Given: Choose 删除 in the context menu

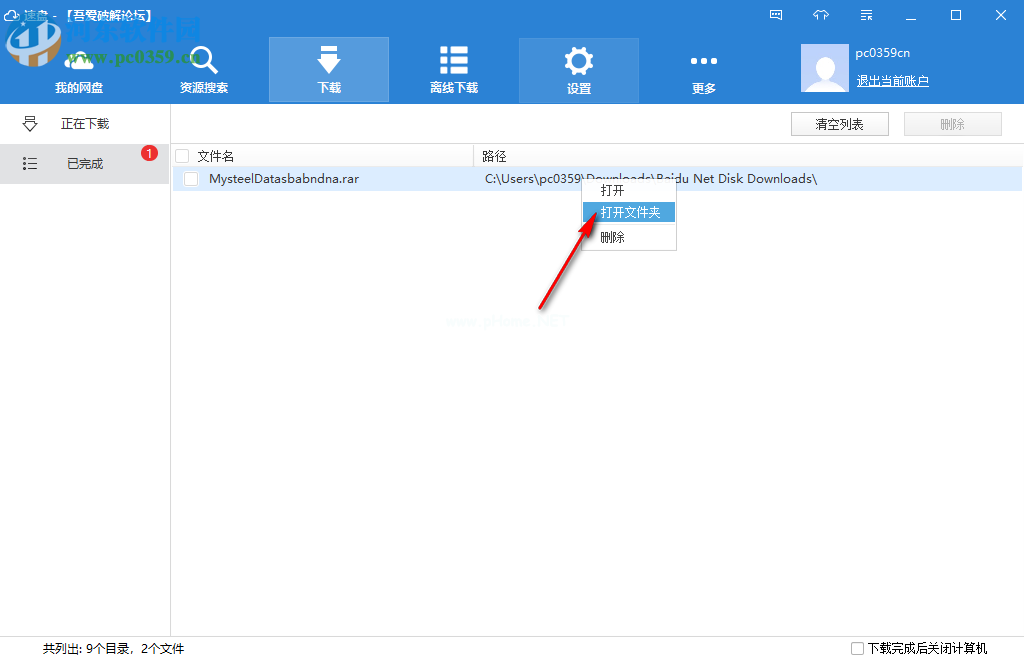Looking at the screenshot, I should (613, 237).
